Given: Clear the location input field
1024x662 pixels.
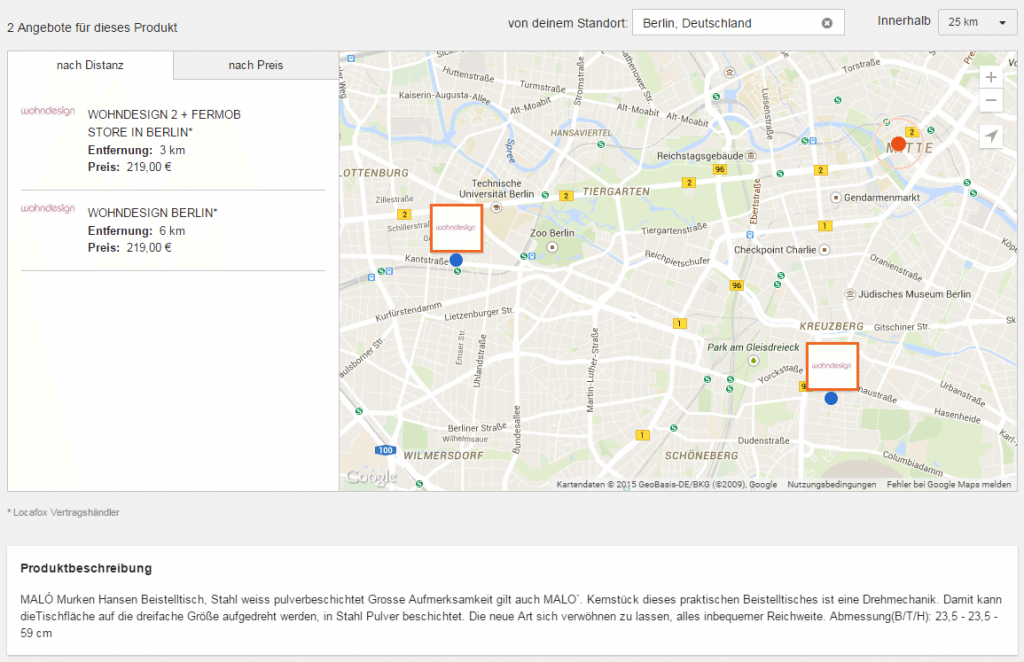Looking at the screenshot, I should tap(827, 21).
